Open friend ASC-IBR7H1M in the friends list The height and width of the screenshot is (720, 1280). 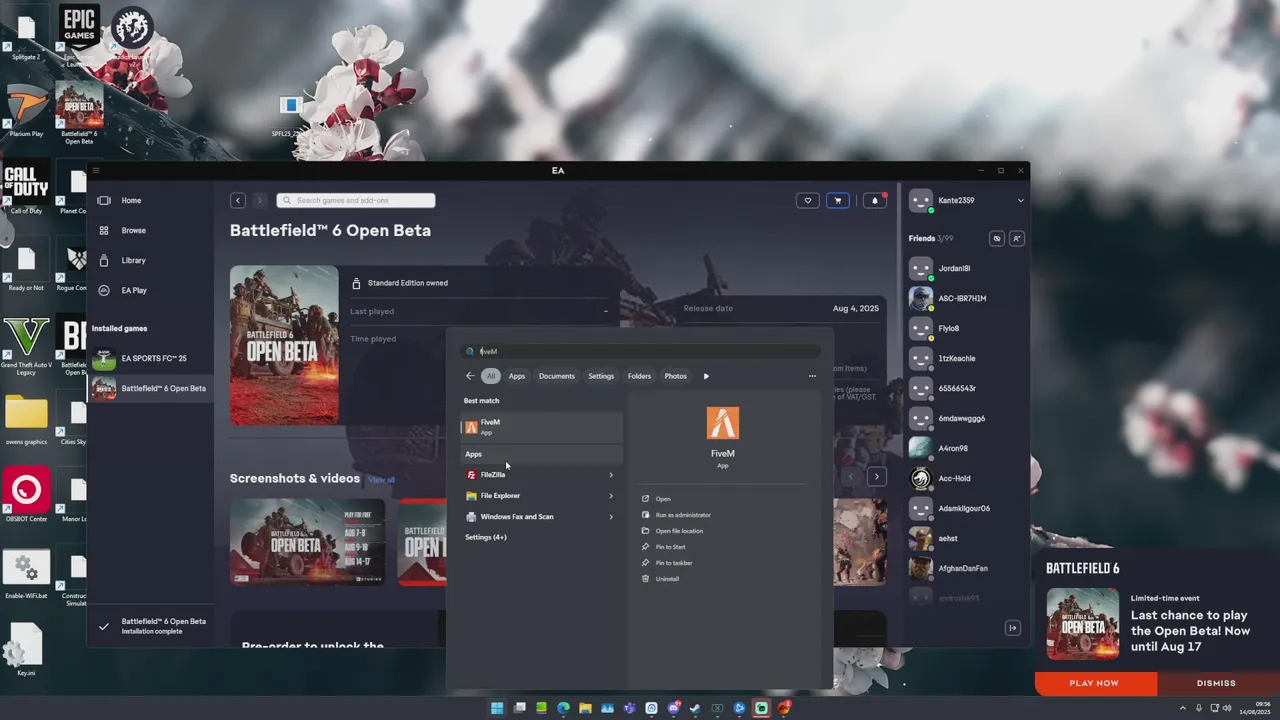(965, 298)
